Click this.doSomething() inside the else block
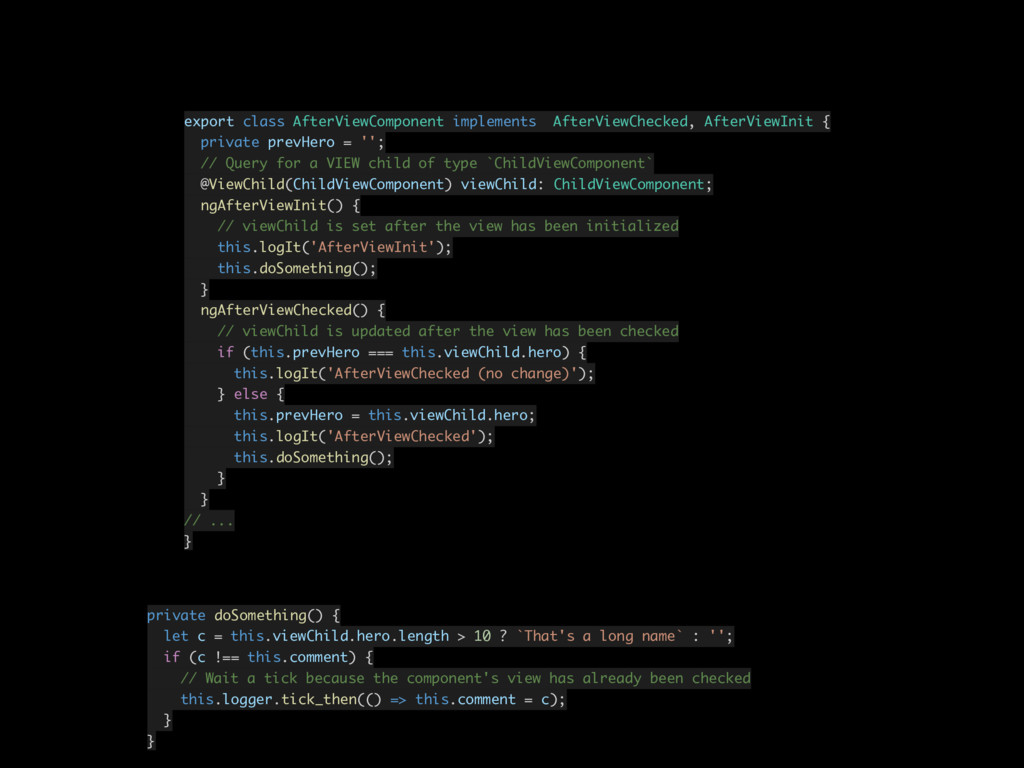Screen dimensions: 1024x768 (313, 457)
